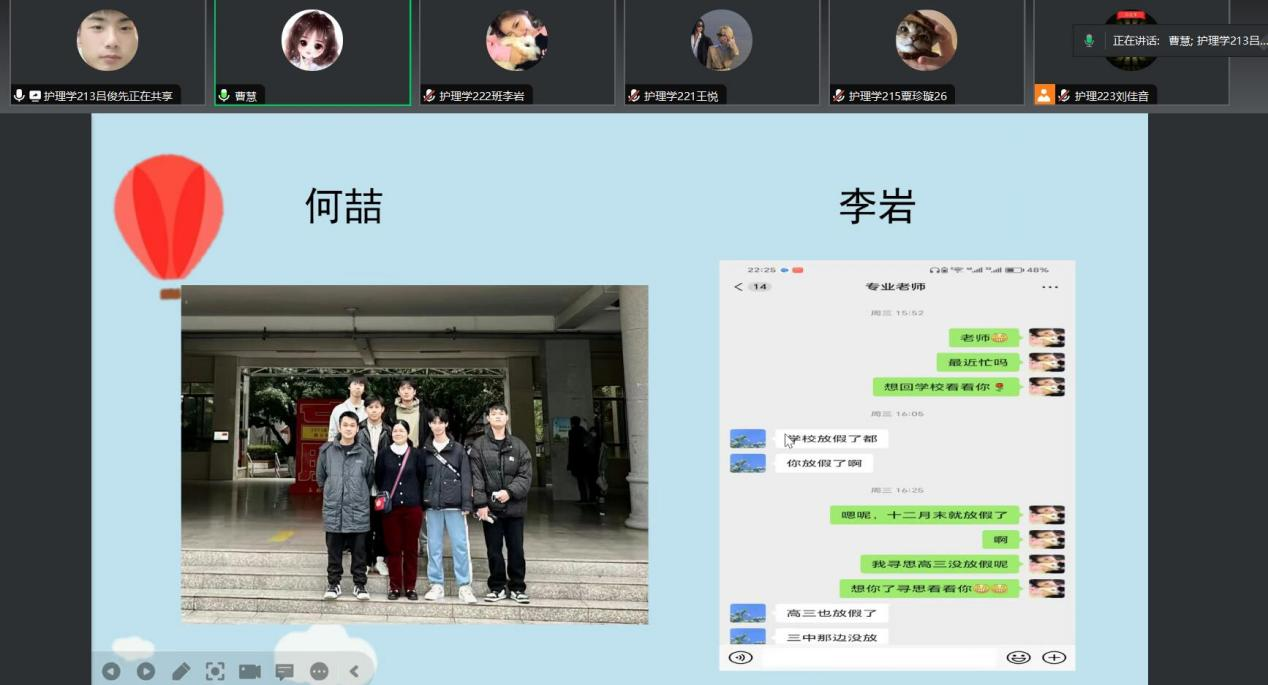Collapse the slide toolbar with left chevron
The height and width of the screenshot is (685, 1268).
coord(354,671)
